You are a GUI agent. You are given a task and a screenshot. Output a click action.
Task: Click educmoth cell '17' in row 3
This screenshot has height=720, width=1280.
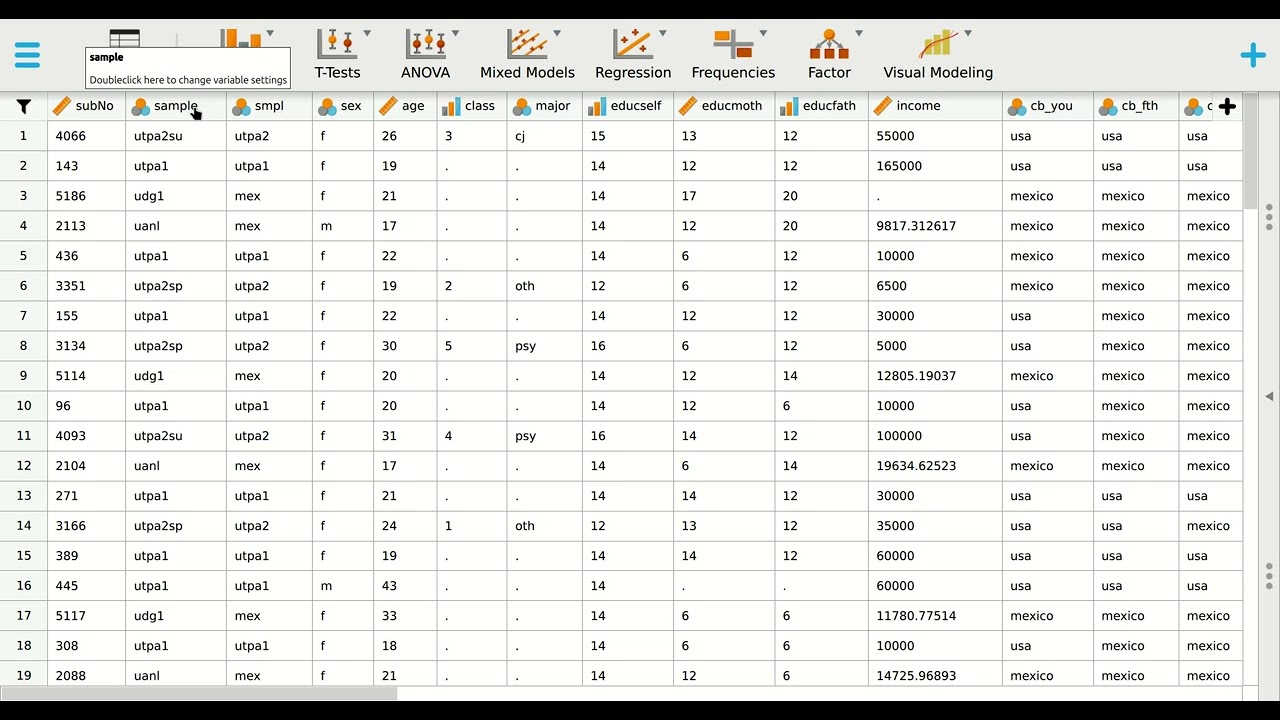point(724,196)
